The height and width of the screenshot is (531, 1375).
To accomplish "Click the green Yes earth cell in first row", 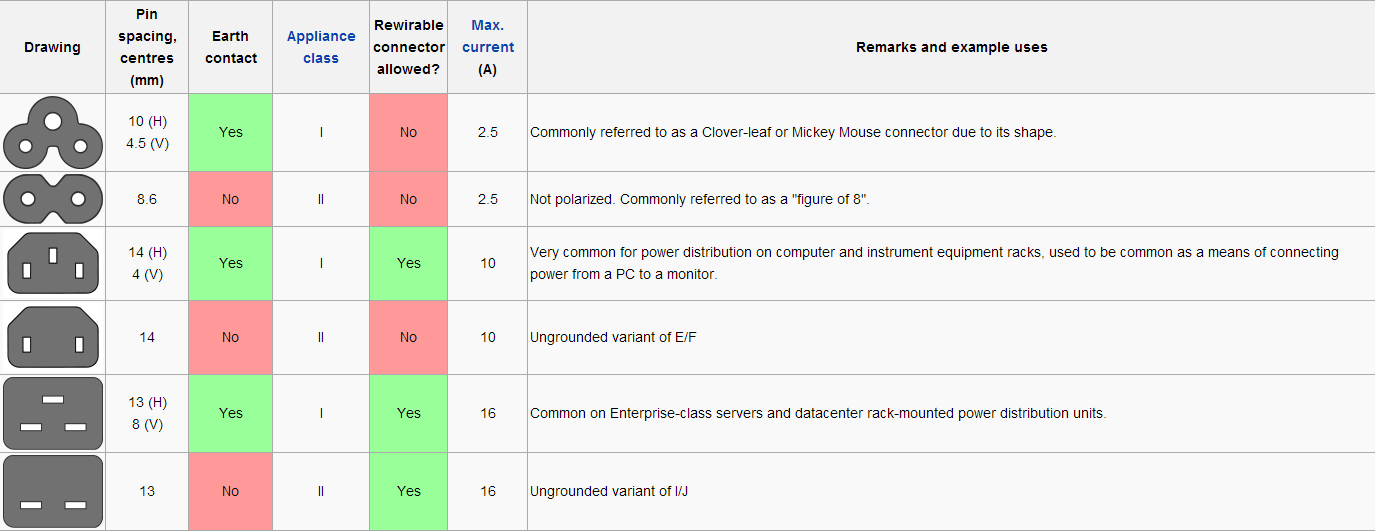I will (230, 132).
